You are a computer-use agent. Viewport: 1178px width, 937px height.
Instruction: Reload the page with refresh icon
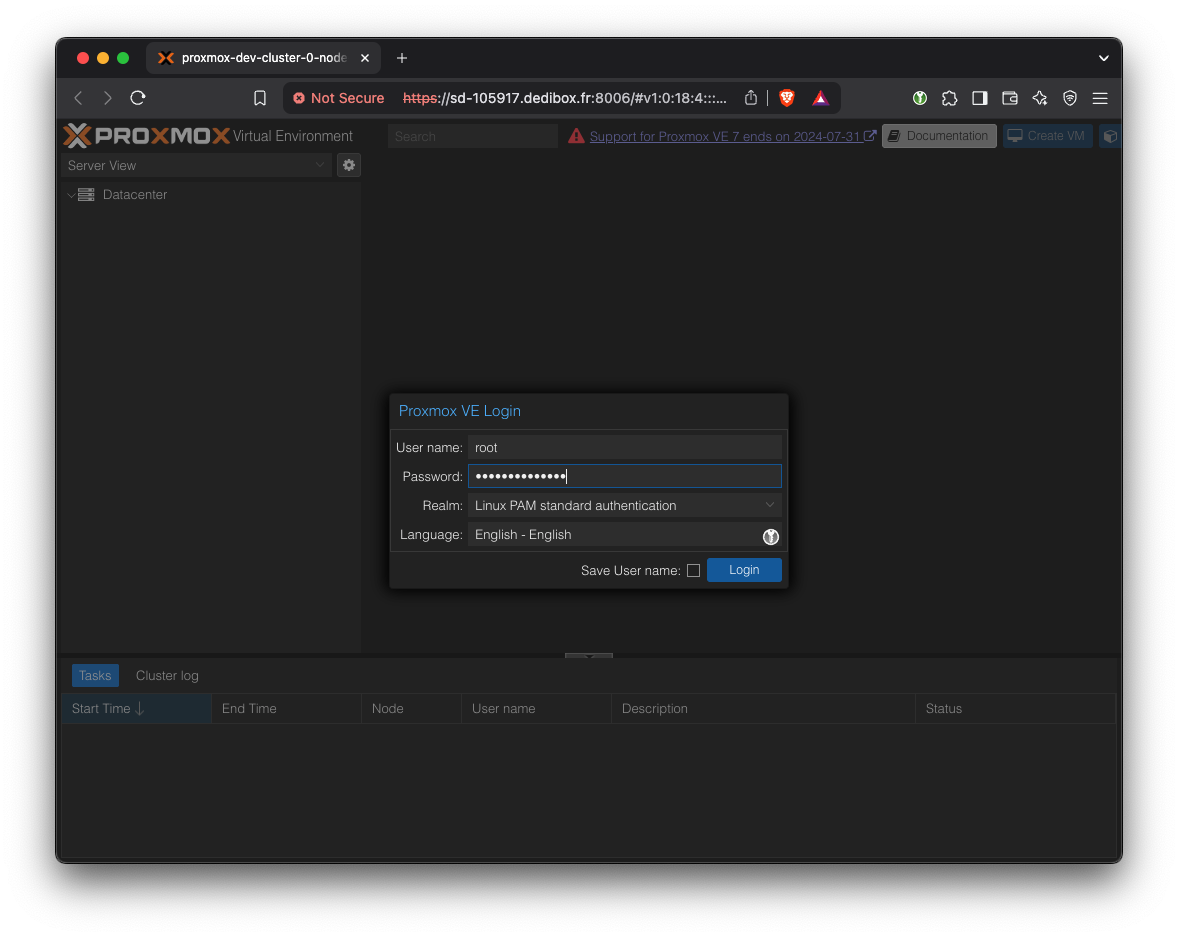pos(138,98)
